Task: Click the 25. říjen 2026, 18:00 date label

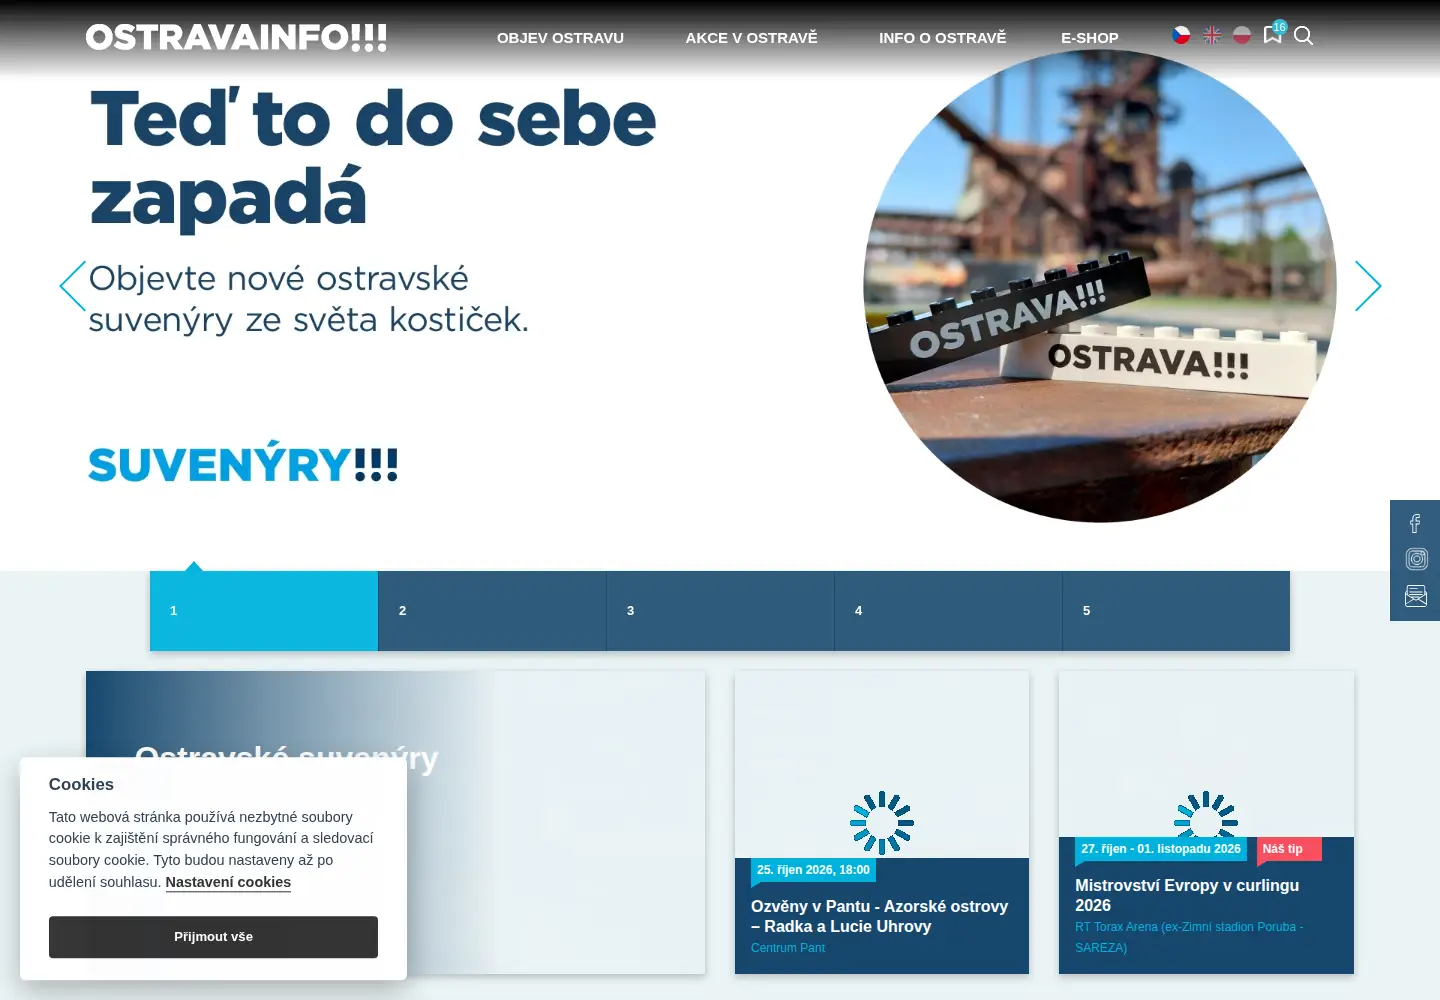Action: coord(813,870)
